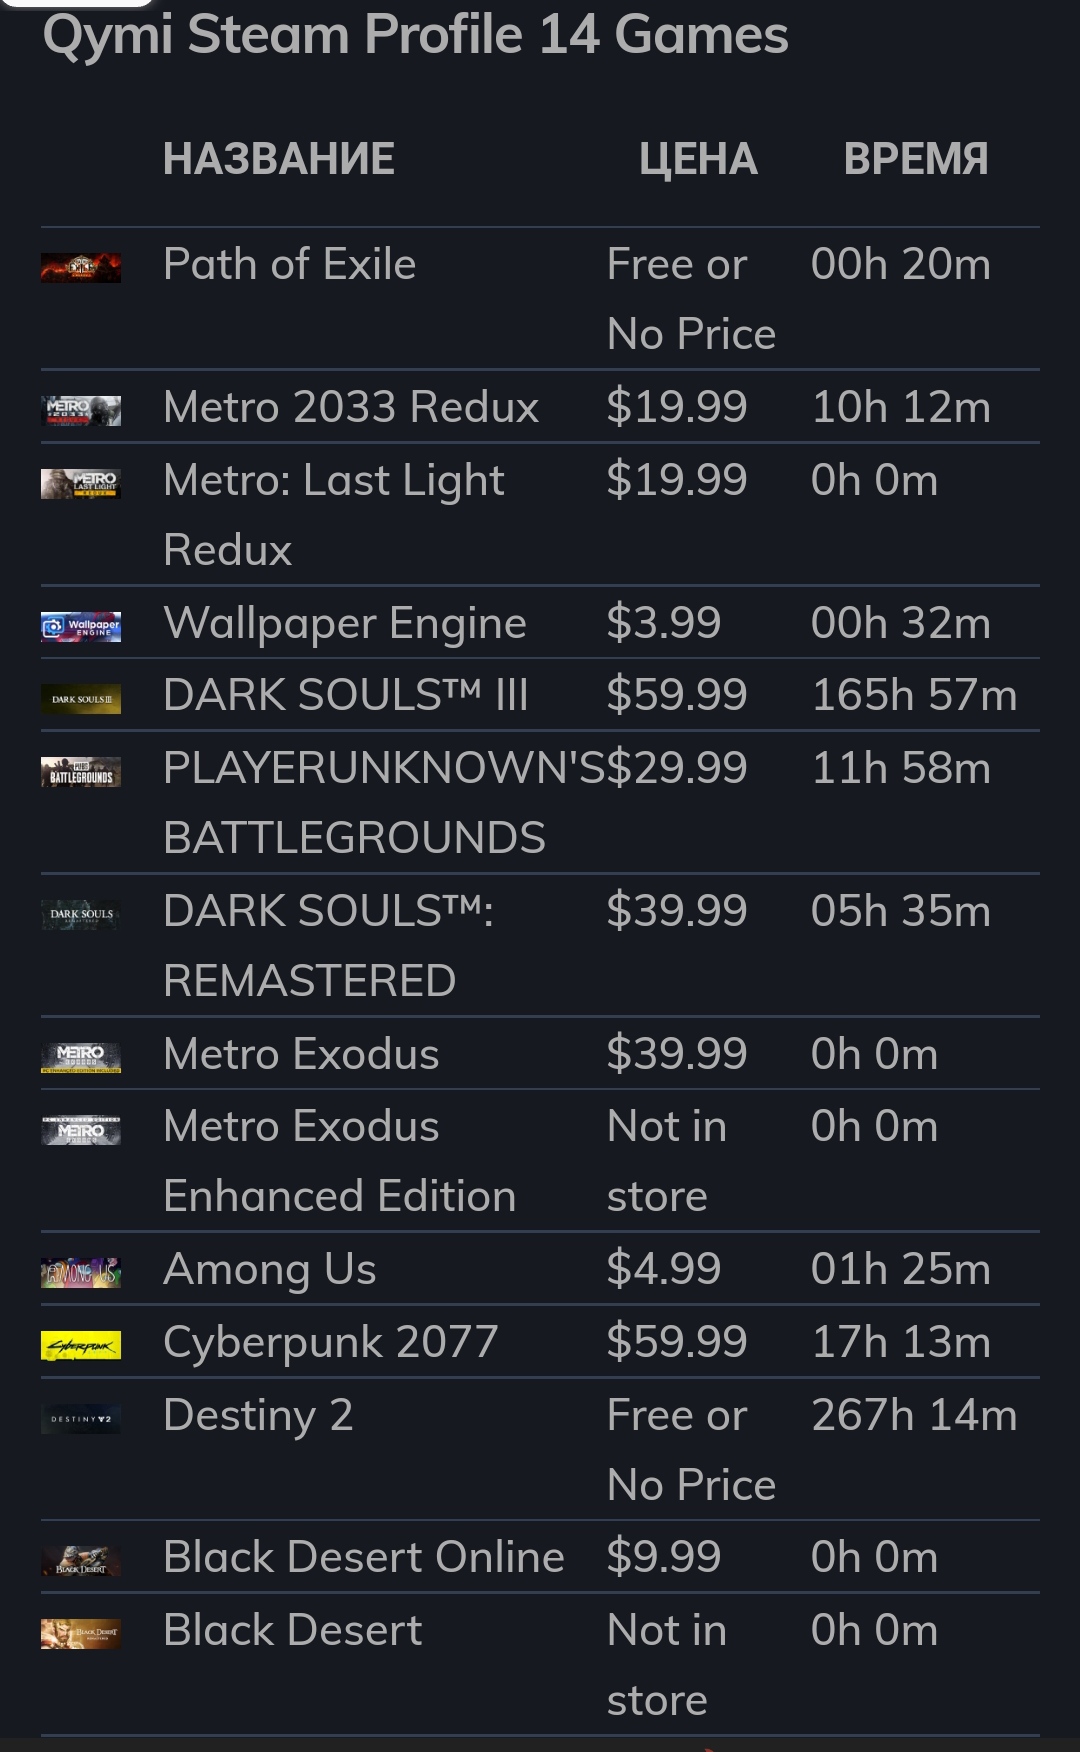The width and height of the screenshot is (1080, 1752).
Task: Click the Metro 2033 Redux game icon
Action: 81,410
